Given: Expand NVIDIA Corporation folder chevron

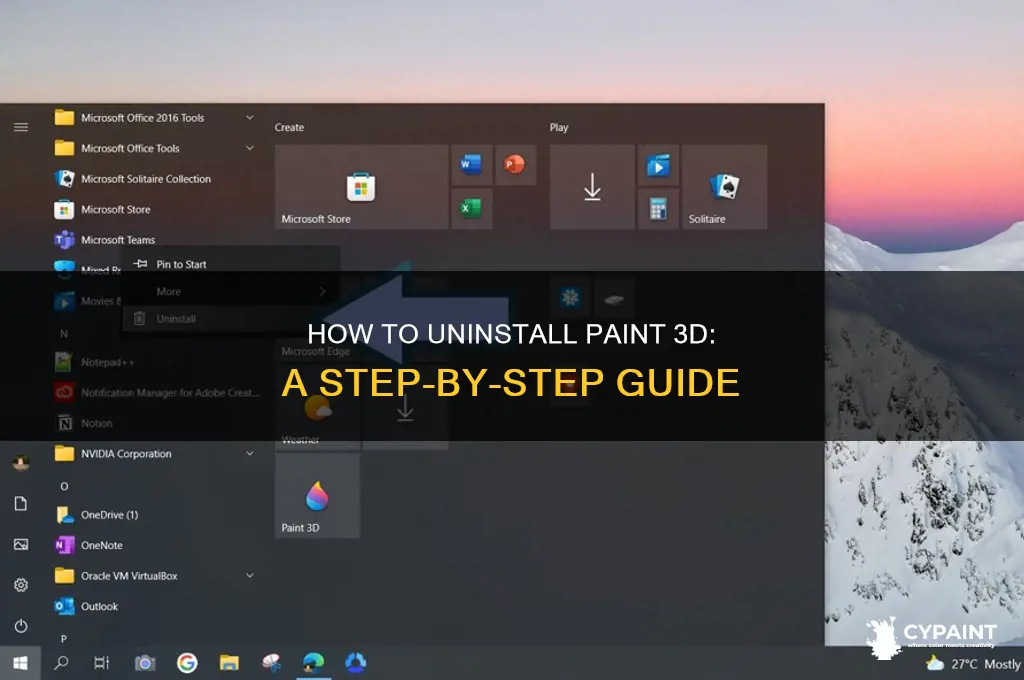Looking at the screenshot, I should click(x=249, y=453).
